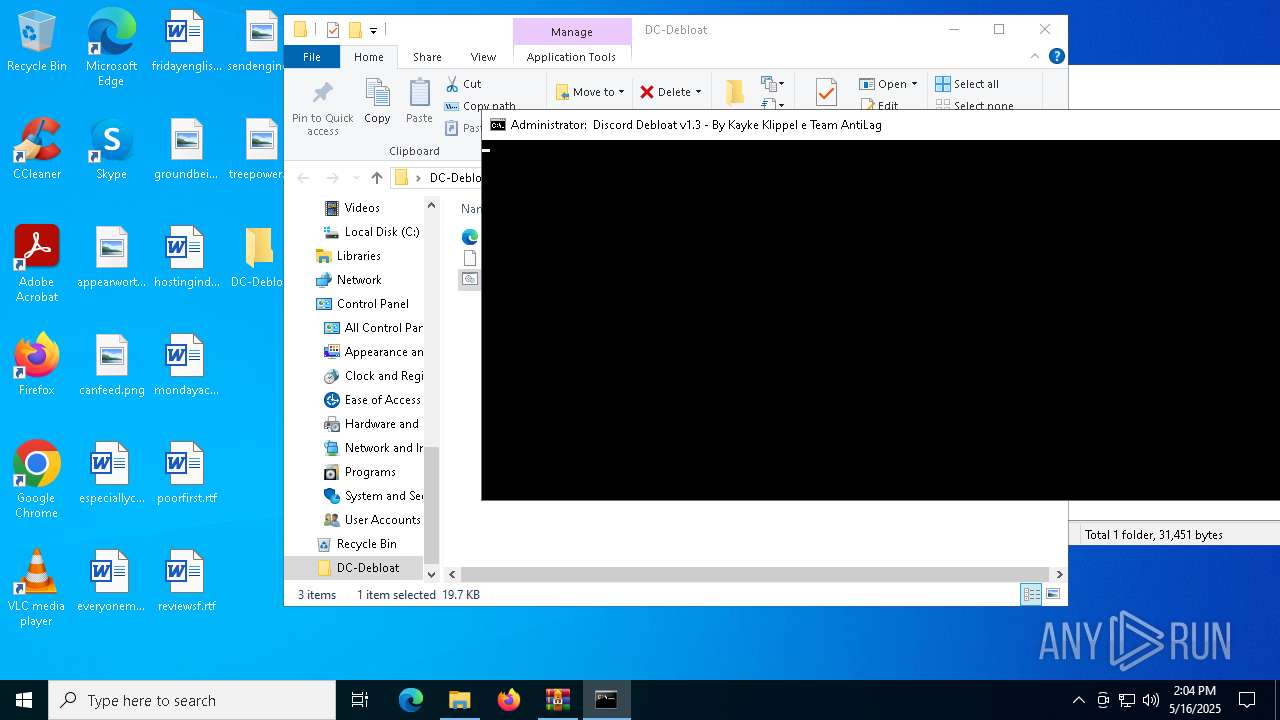Screen dimensions: 1280x720
Task: Open the recent locations dropdown in Explorer
Action: [x=355, y=178]
